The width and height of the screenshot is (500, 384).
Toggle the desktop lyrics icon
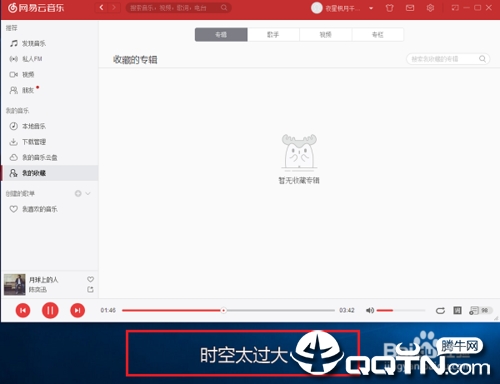[x=457, y=310]
